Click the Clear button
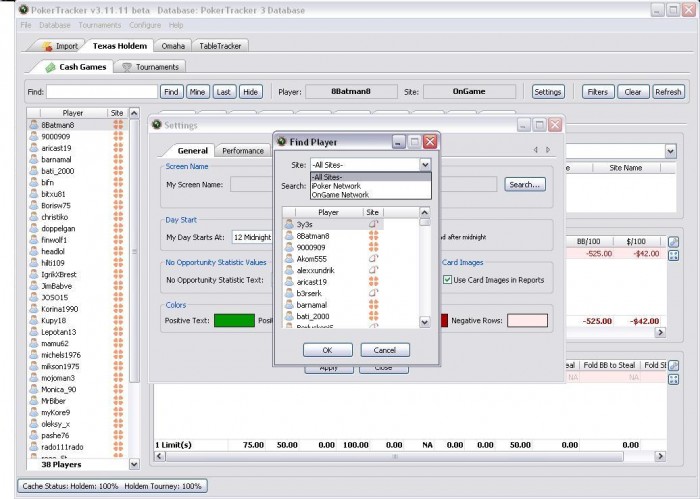This screenshot has height=499, width=700. [x=633, y=92]
